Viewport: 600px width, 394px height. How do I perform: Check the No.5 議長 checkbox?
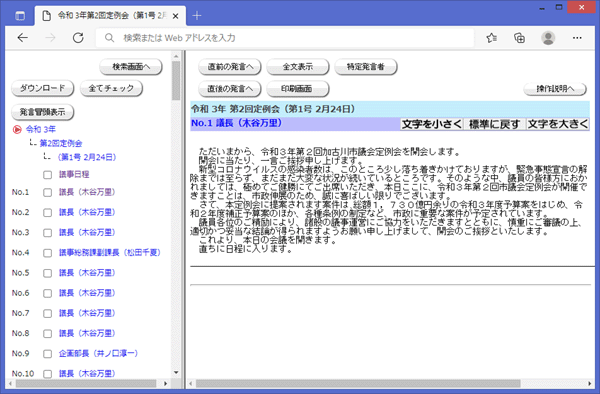pos(47,274)
